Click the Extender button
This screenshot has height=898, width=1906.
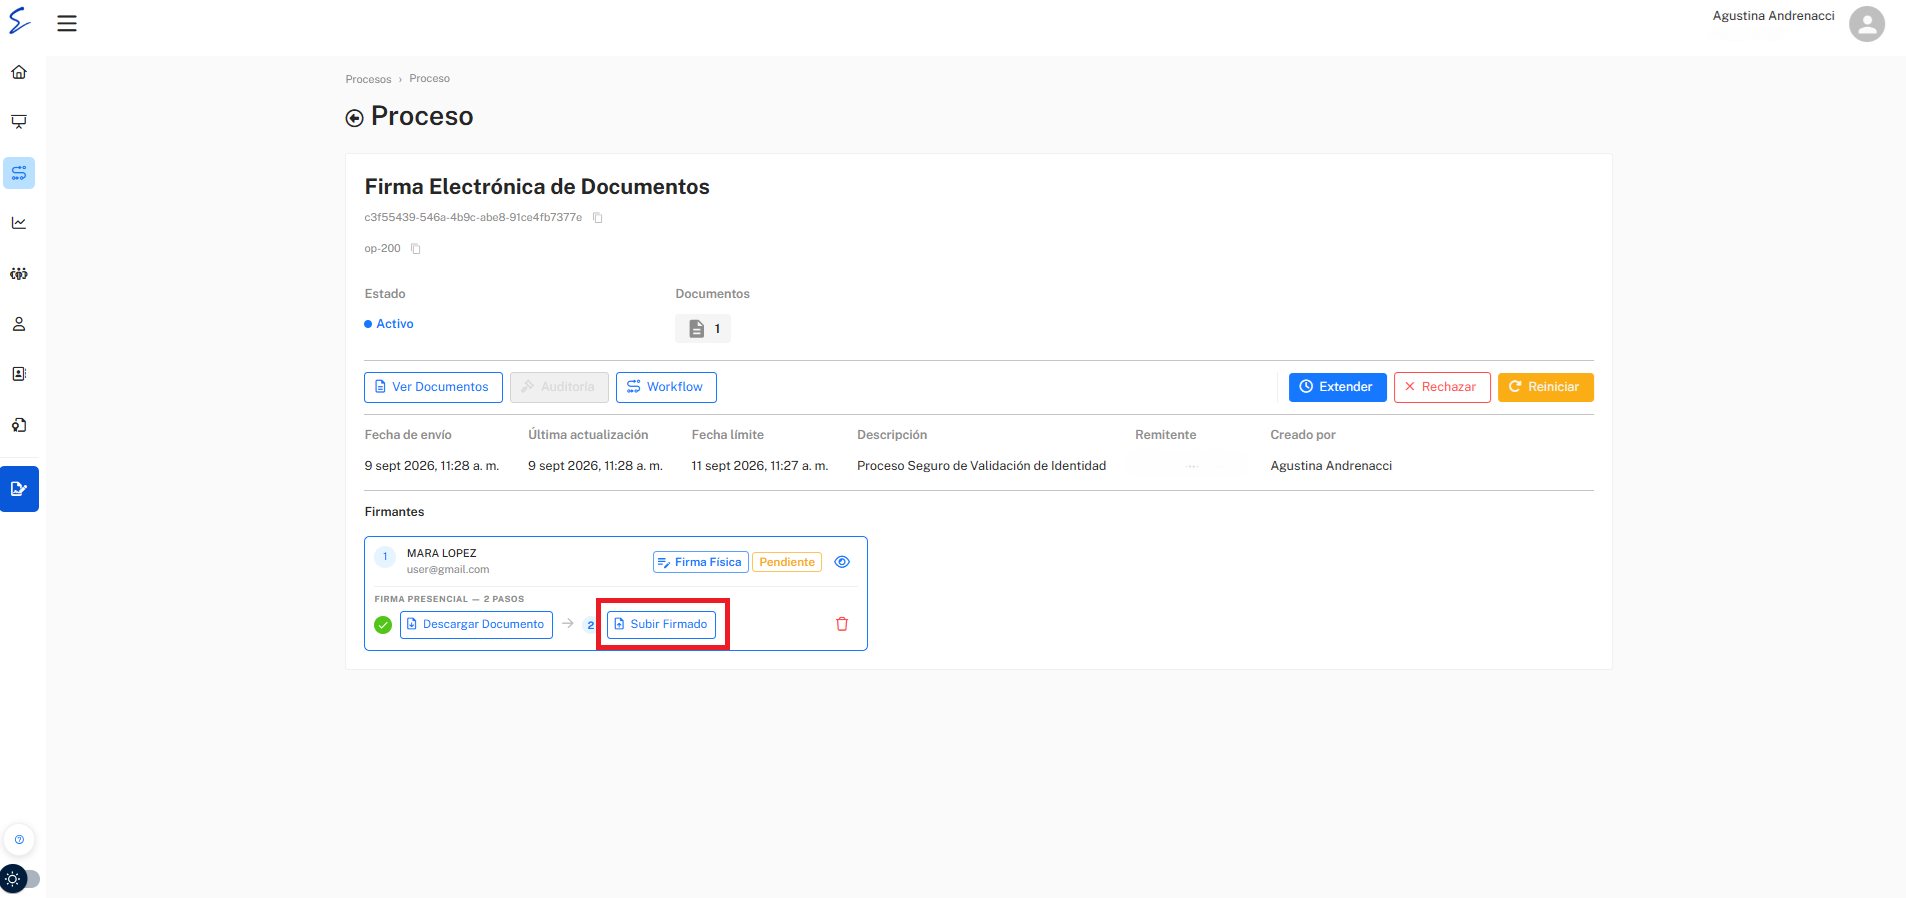point(1337,387)
